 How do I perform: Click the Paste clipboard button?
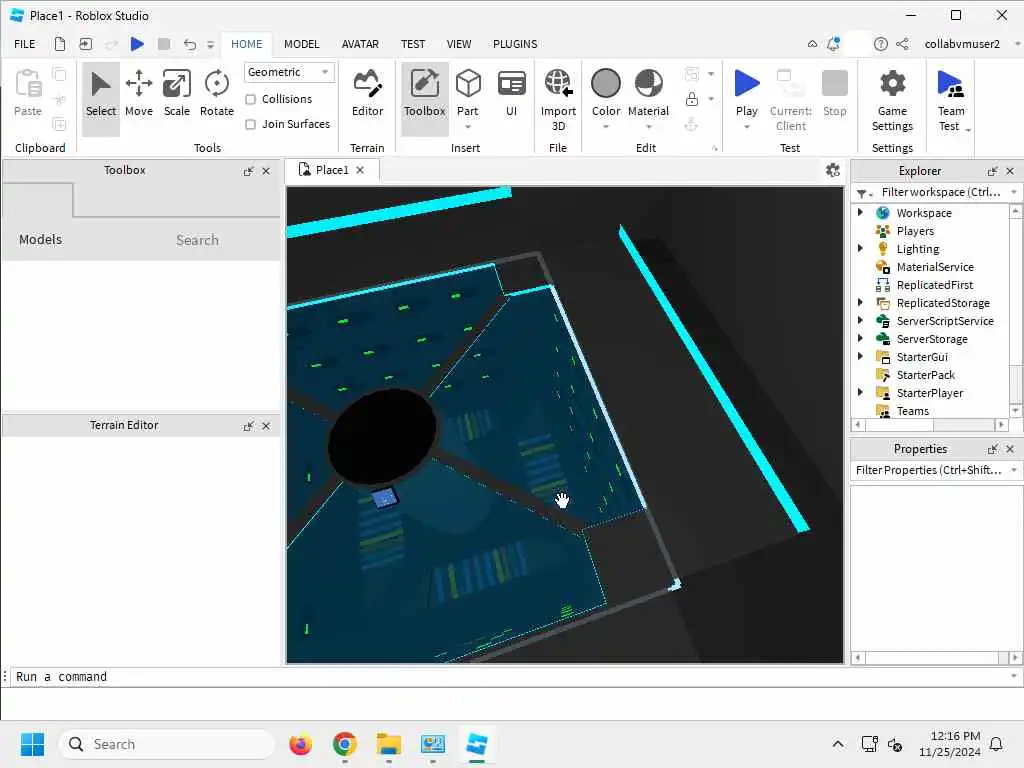click(27, 93)
